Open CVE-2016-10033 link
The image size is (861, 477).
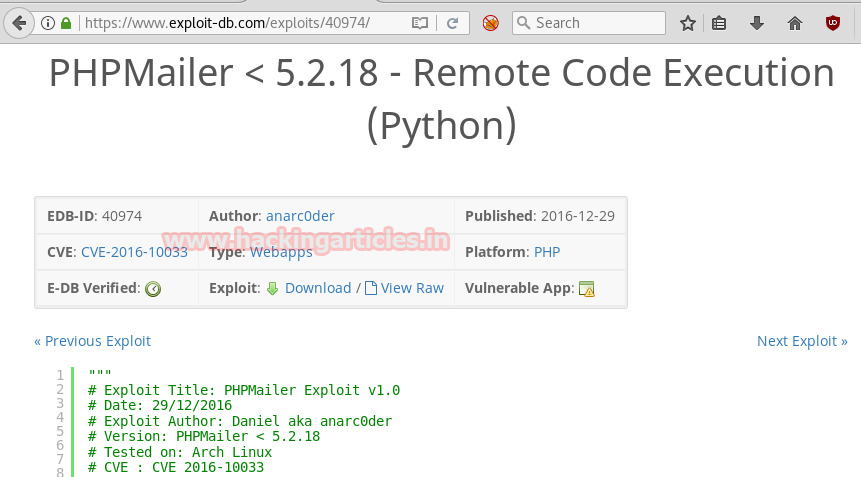coord(135,252)
